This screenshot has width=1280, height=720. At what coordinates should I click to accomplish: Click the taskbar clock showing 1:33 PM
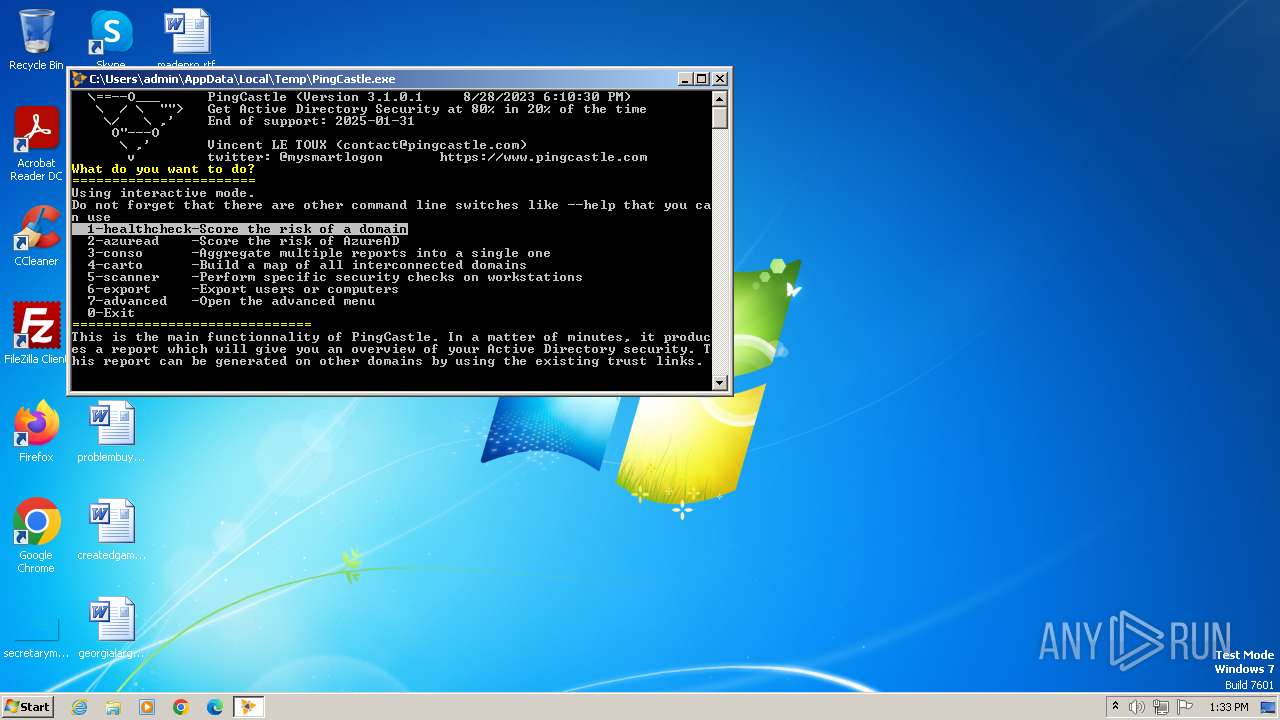(x=1229, y=707)
